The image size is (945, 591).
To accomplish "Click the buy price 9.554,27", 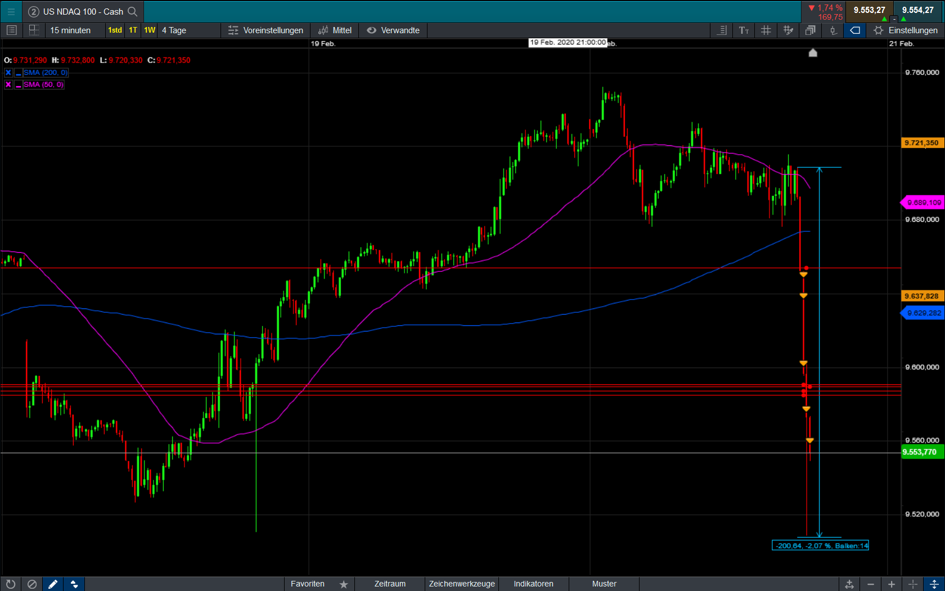I will click(x=918, y=10).
